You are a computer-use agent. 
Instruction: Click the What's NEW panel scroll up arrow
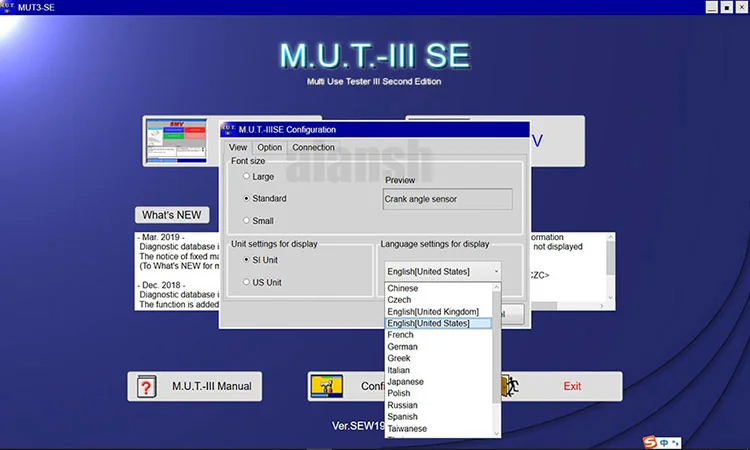click(610, 237)
